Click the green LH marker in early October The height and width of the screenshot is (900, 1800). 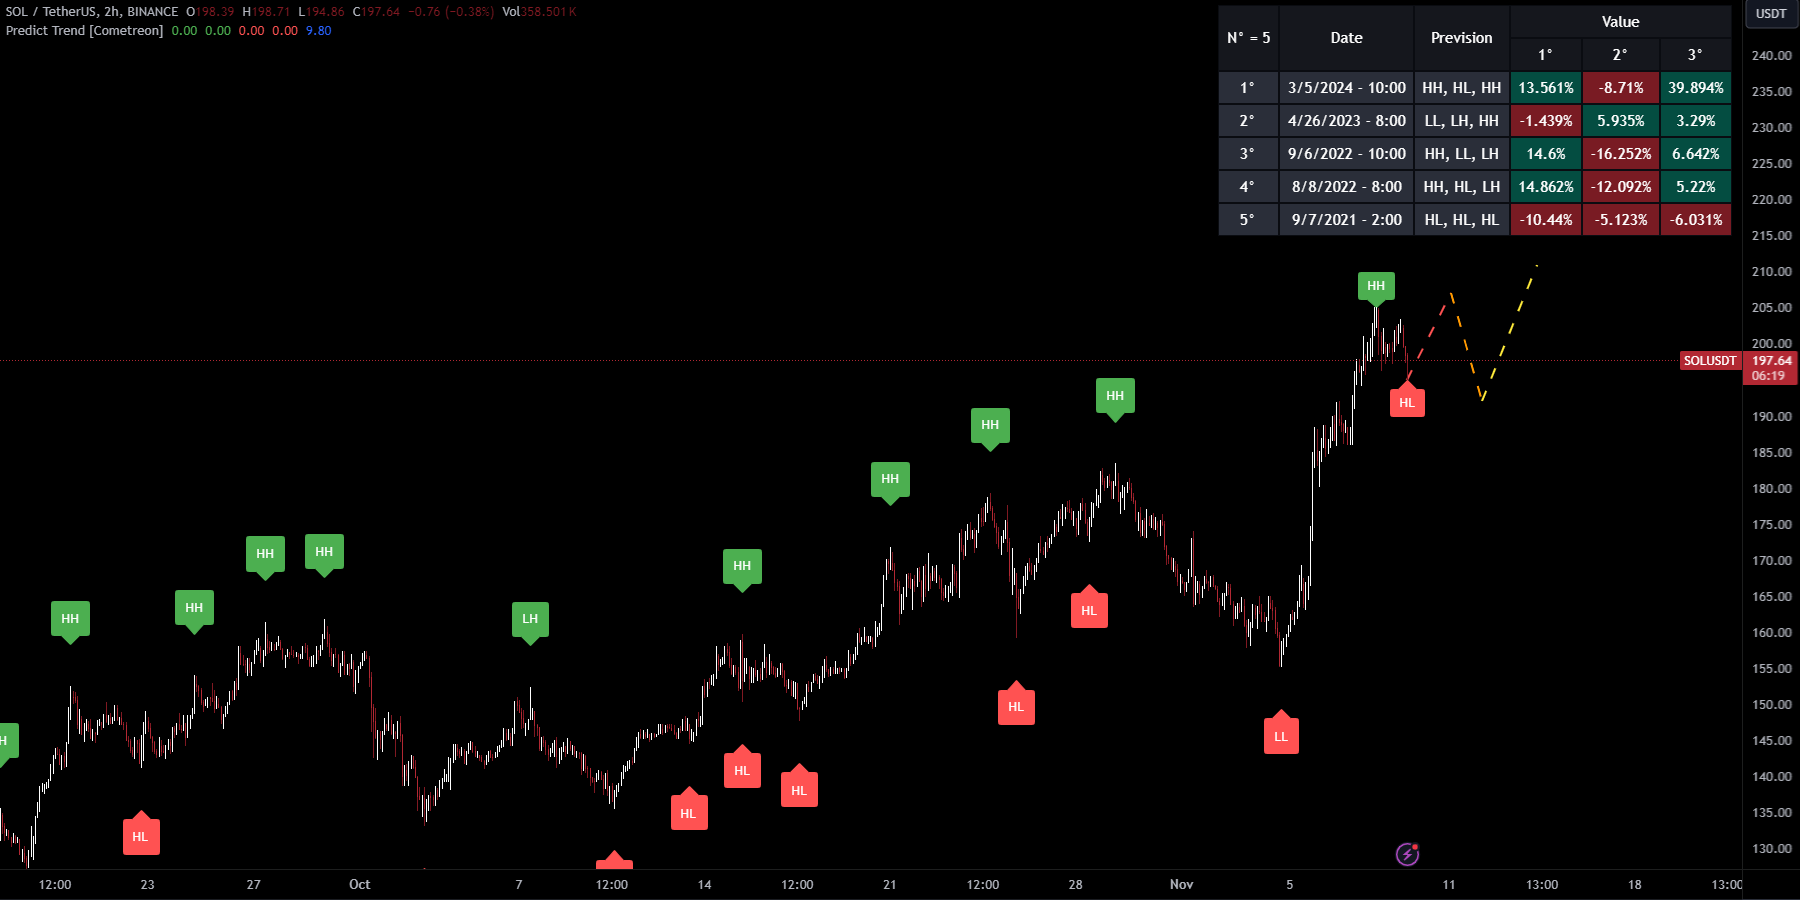pos(531,619)
